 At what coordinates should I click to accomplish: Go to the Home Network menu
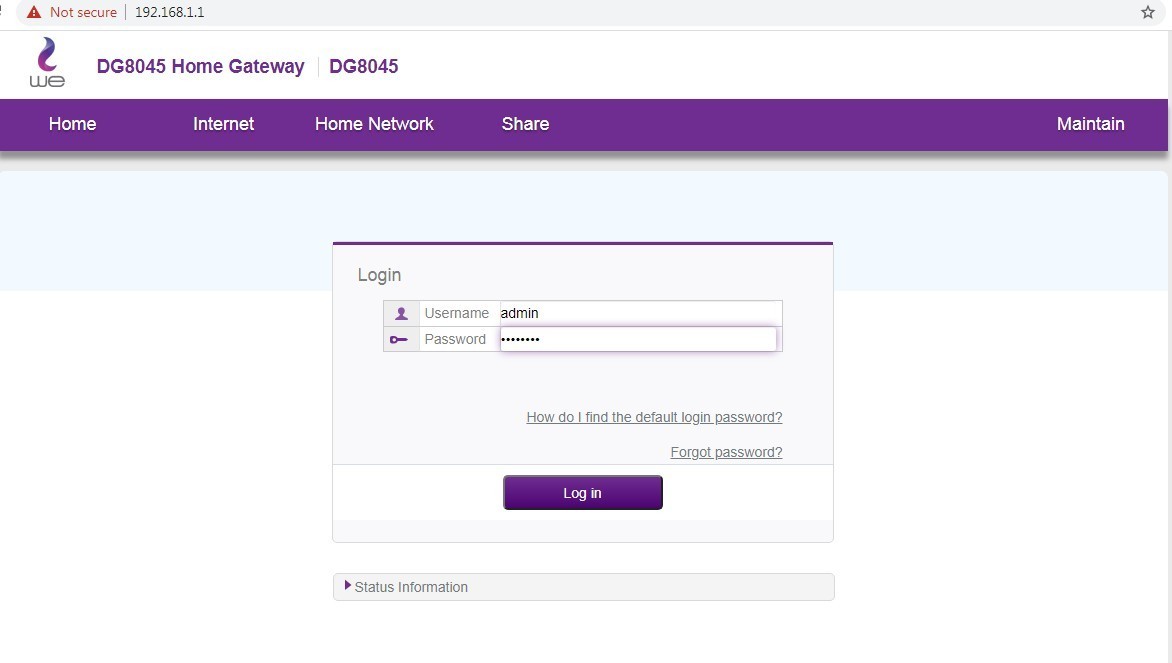click(374, 124)
